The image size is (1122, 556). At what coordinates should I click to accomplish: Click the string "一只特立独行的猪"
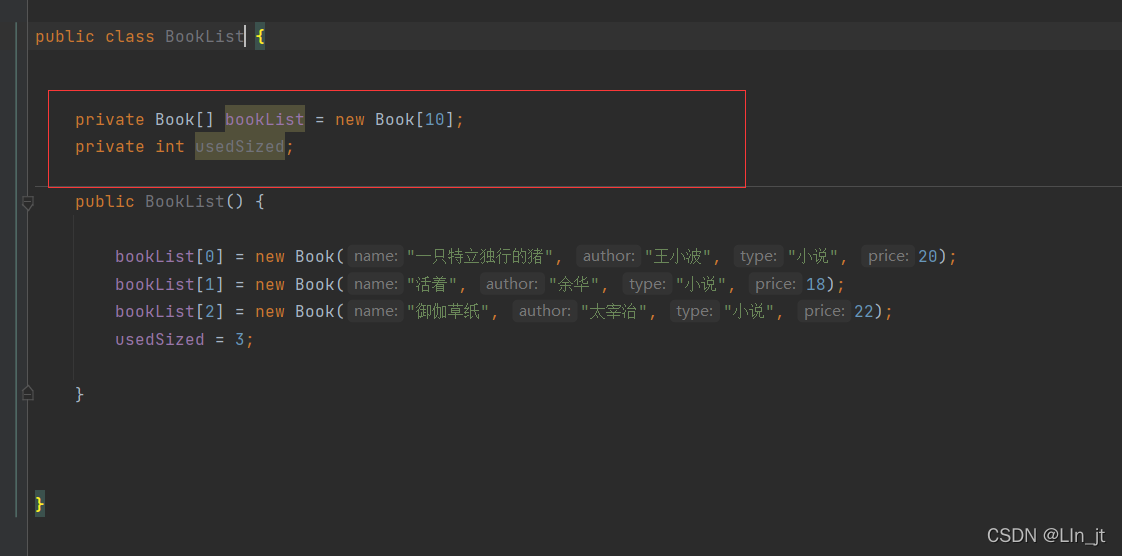point(480,256)
